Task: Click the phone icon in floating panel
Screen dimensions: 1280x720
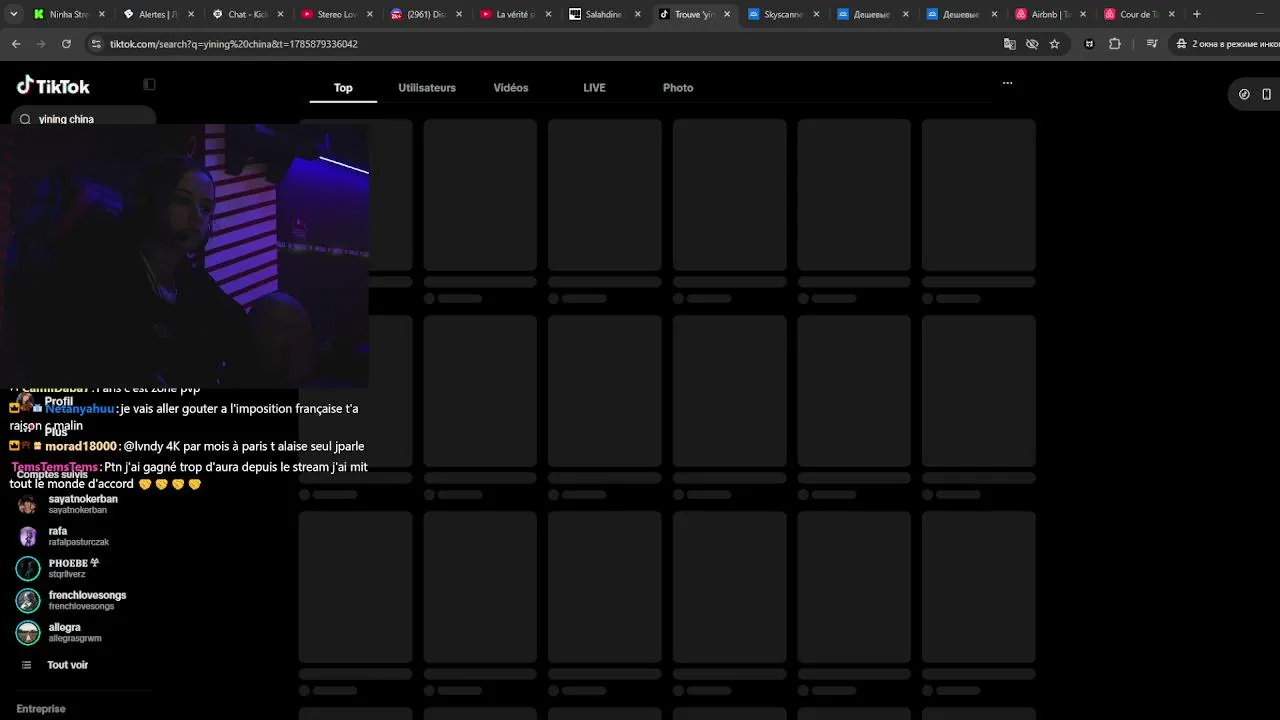Action: (x=1266, y=94)
